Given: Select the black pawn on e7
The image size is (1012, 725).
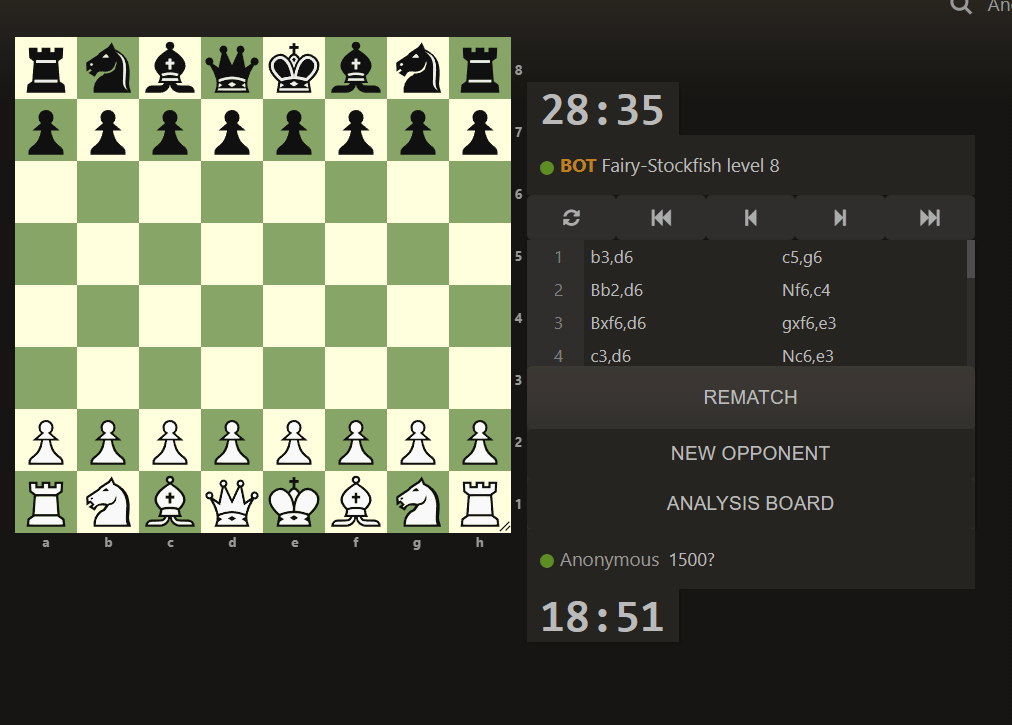Looking at the screenshot, I should (294, 130).
